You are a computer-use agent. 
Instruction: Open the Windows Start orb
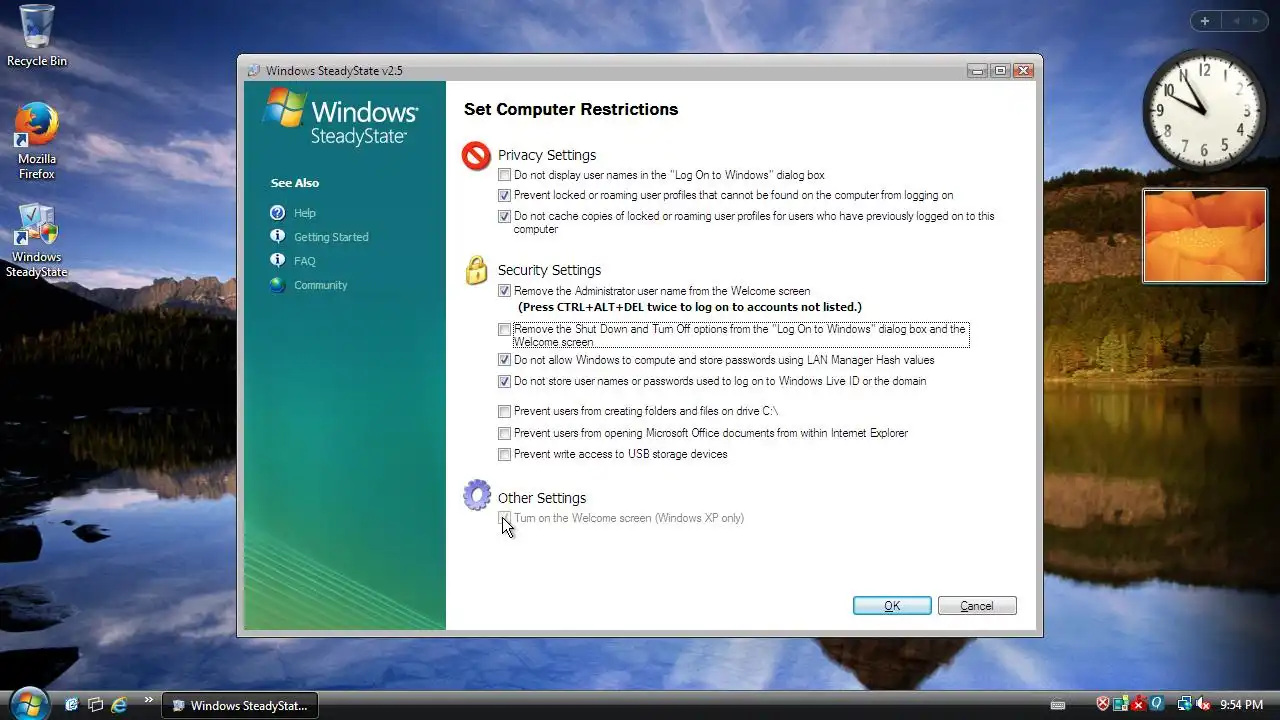coord(29,703)
